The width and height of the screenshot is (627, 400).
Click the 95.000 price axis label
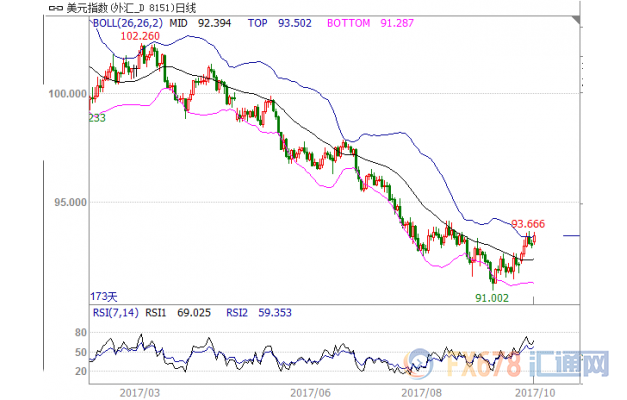tap(70, 202)
